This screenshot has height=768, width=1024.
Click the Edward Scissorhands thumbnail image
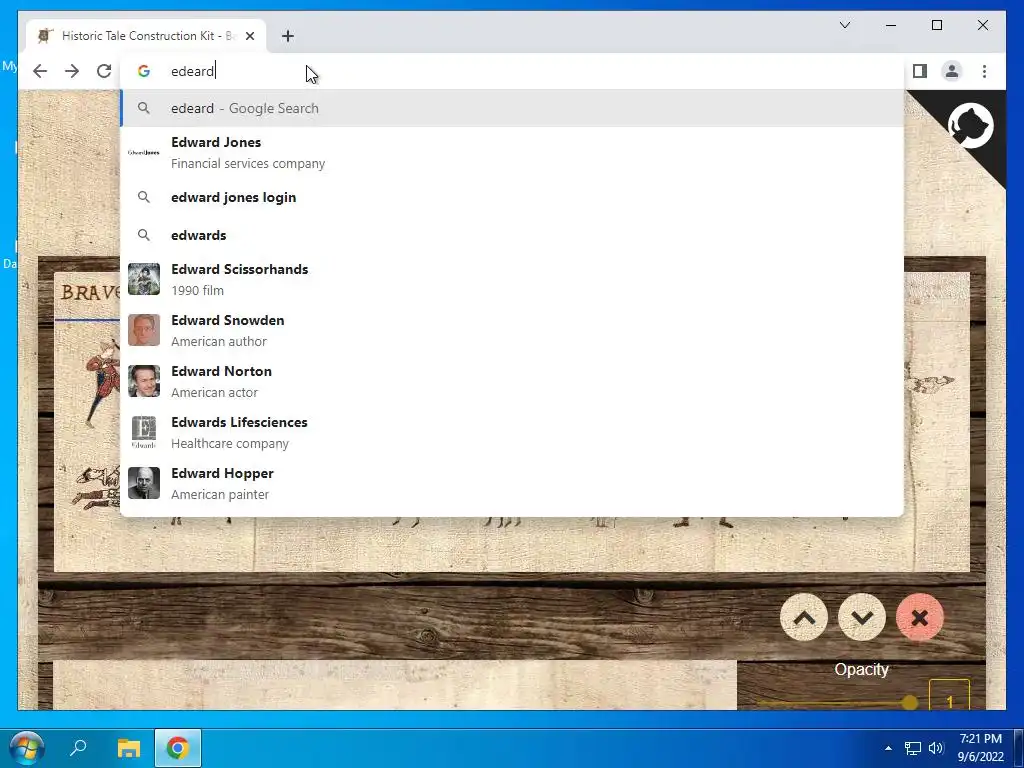click(x=144, y=280)
